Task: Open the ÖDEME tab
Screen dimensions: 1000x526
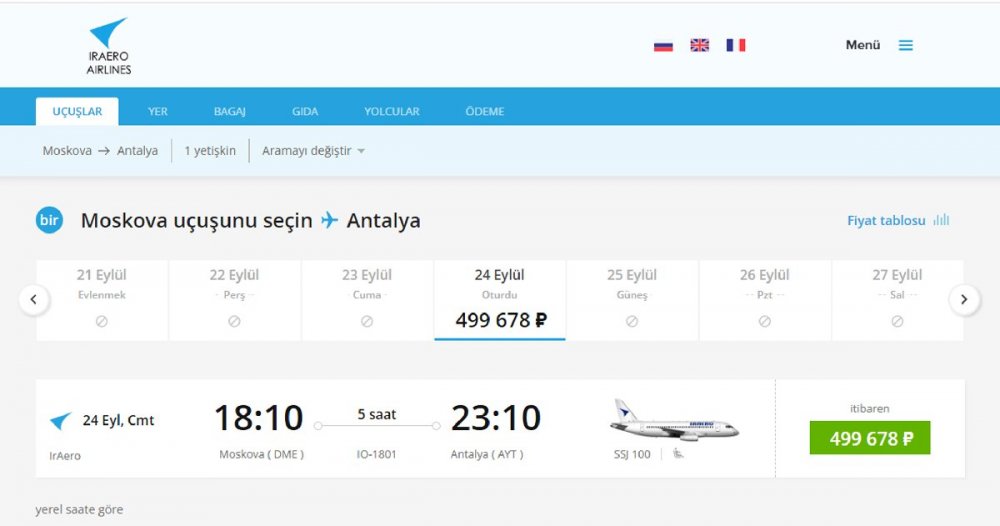Action: [485, 112]
